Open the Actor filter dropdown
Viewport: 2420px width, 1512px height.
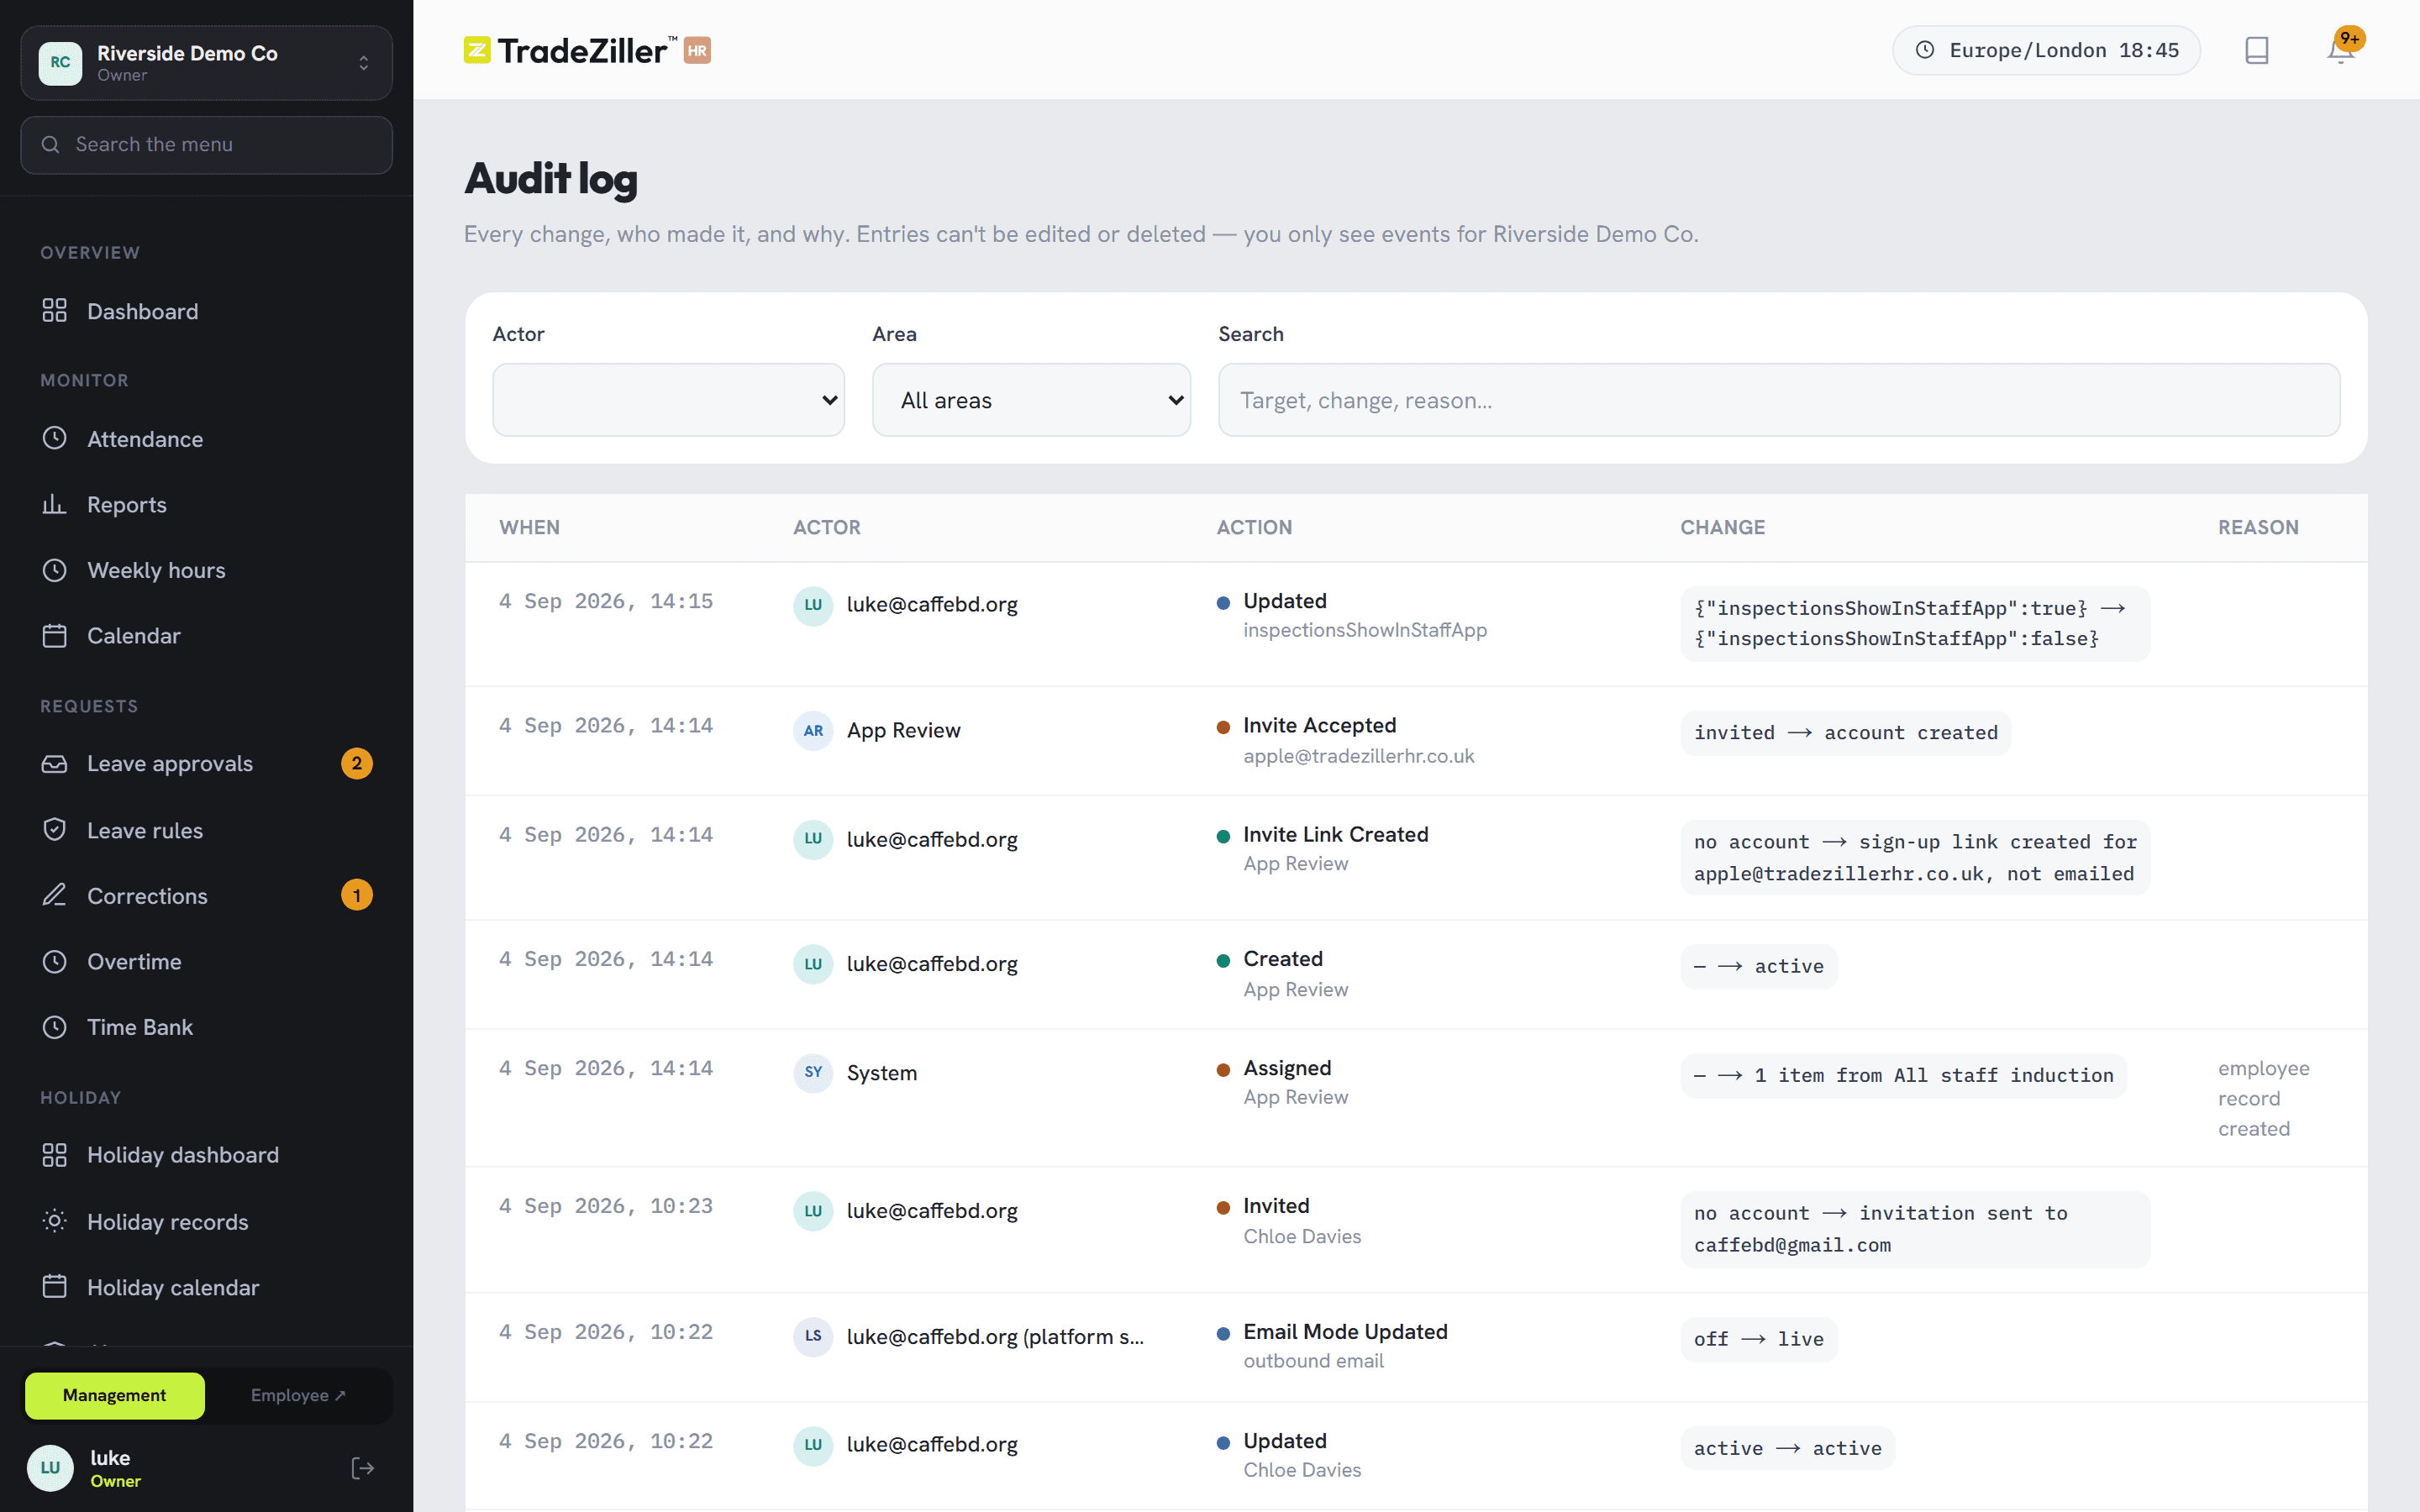pos(668,400)
